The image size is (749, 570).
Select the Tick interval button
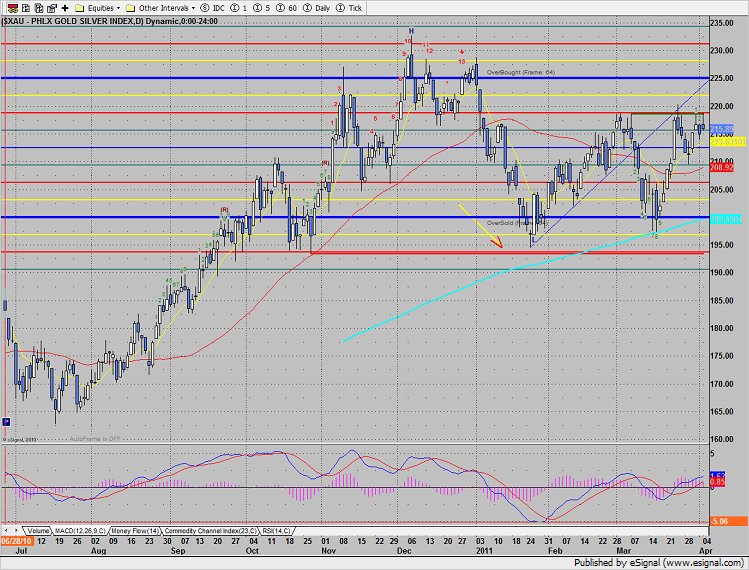point(349,8)
